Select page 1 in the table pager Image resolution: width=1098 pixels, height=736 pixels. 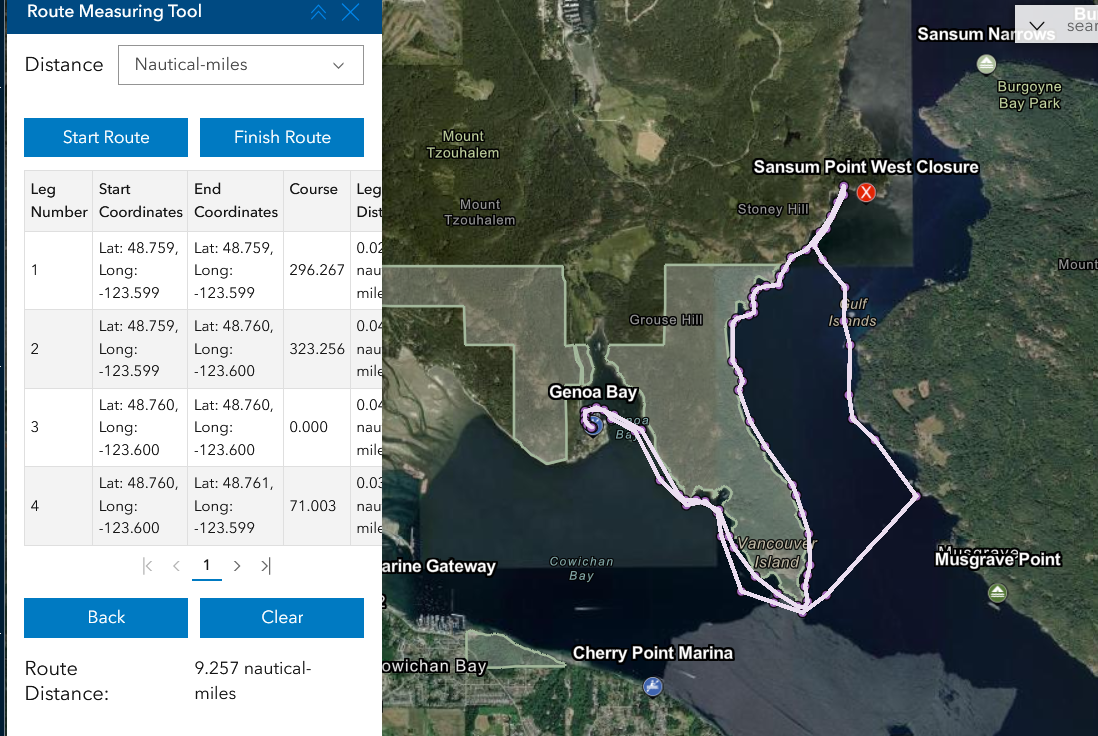click(x=207, y=566)
